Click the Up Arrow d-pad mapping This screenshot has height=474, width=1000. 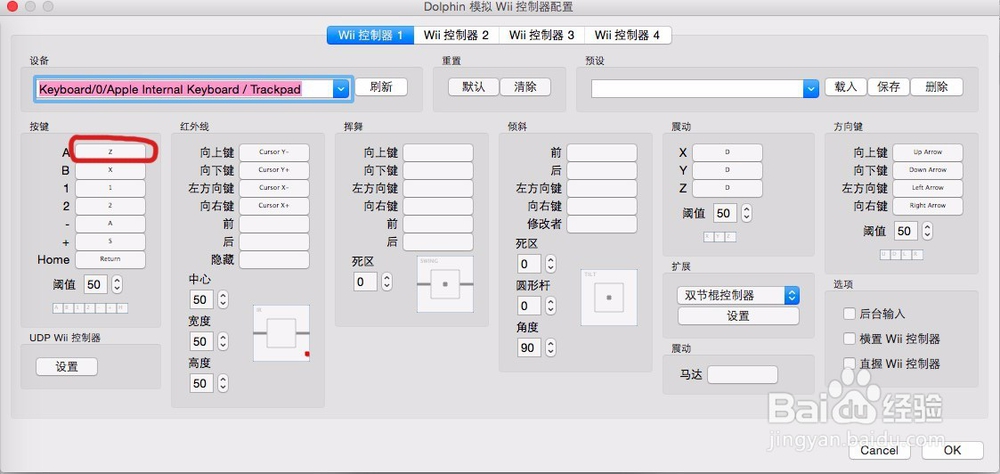click(928, 152)
